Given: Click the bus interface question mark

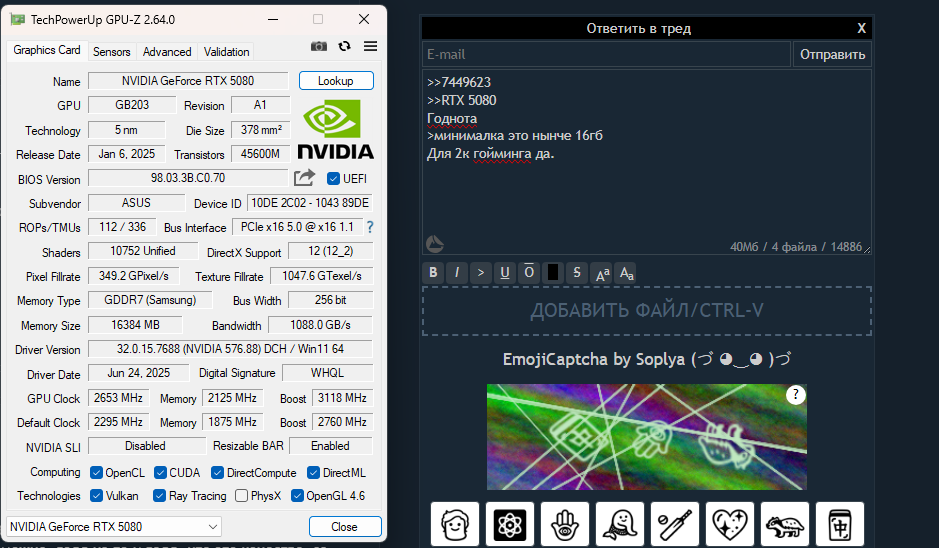Looking at the screenshot, I should click(370, 227).
